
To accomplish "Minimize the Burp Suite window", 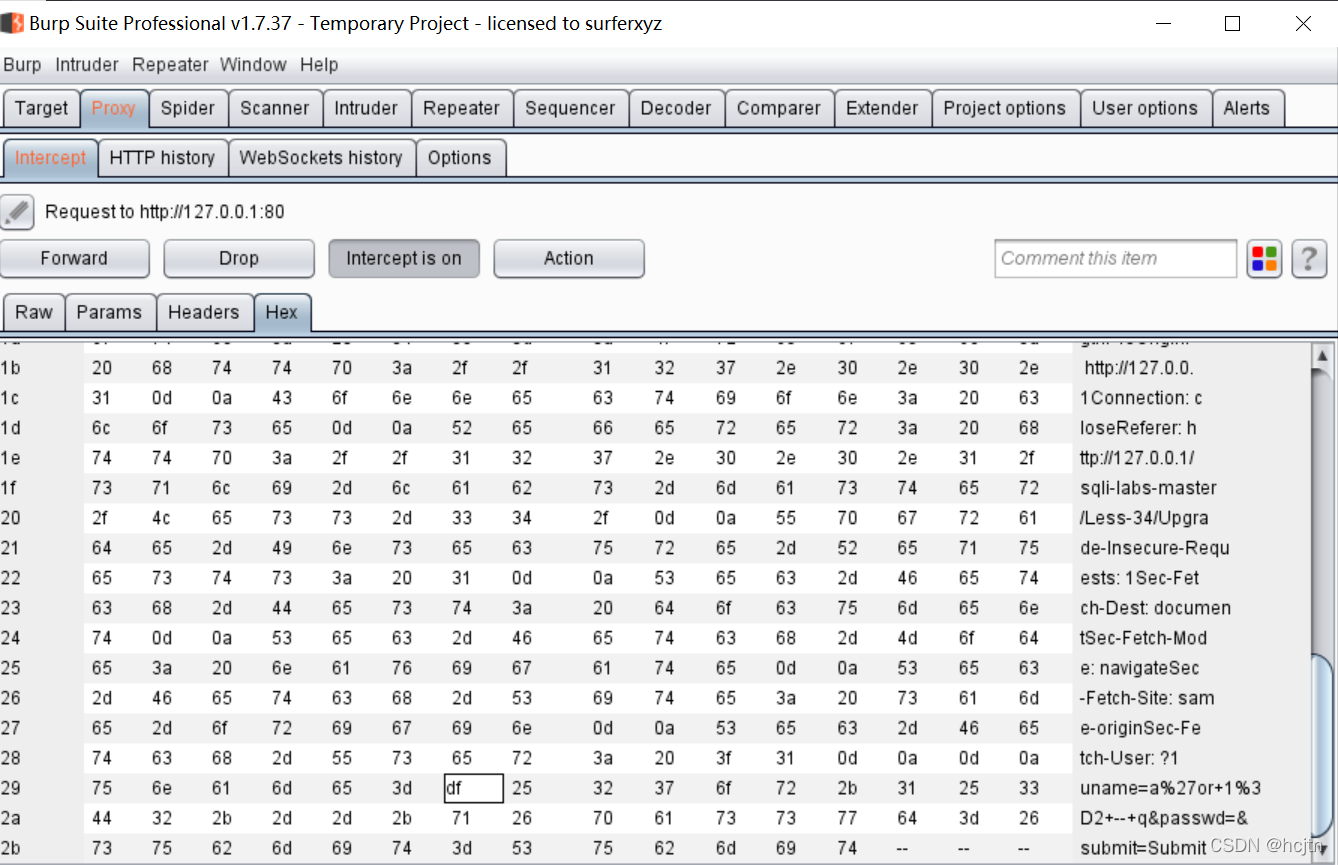I will tap(1161, 24).
